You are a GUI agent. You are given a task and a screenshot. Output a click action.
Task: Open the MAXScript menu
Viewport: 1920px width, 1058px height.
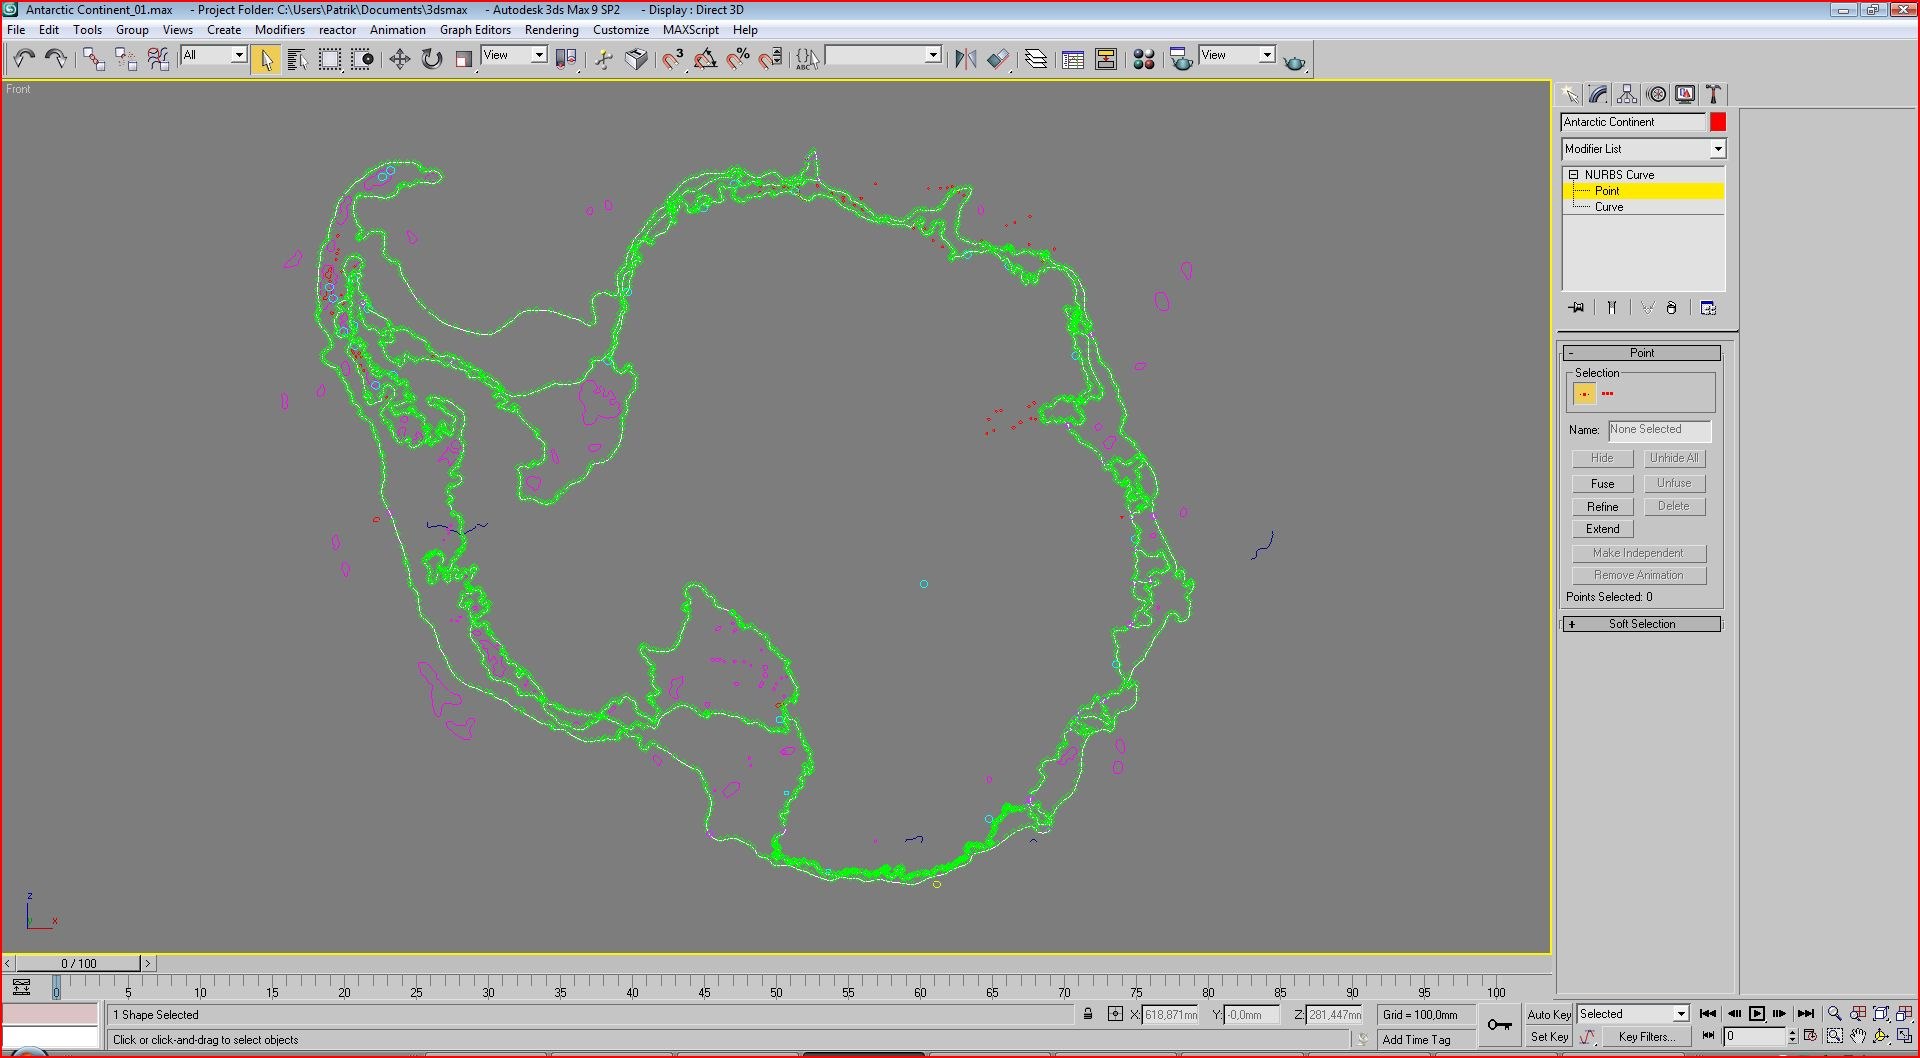coord(690,30)
